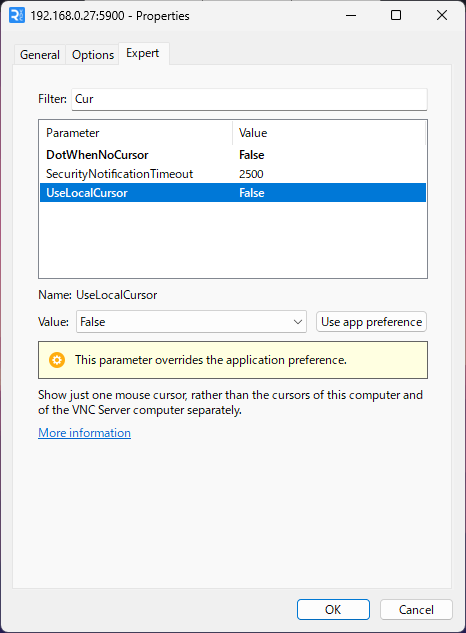Sort by the Value column header

(329, 133)
